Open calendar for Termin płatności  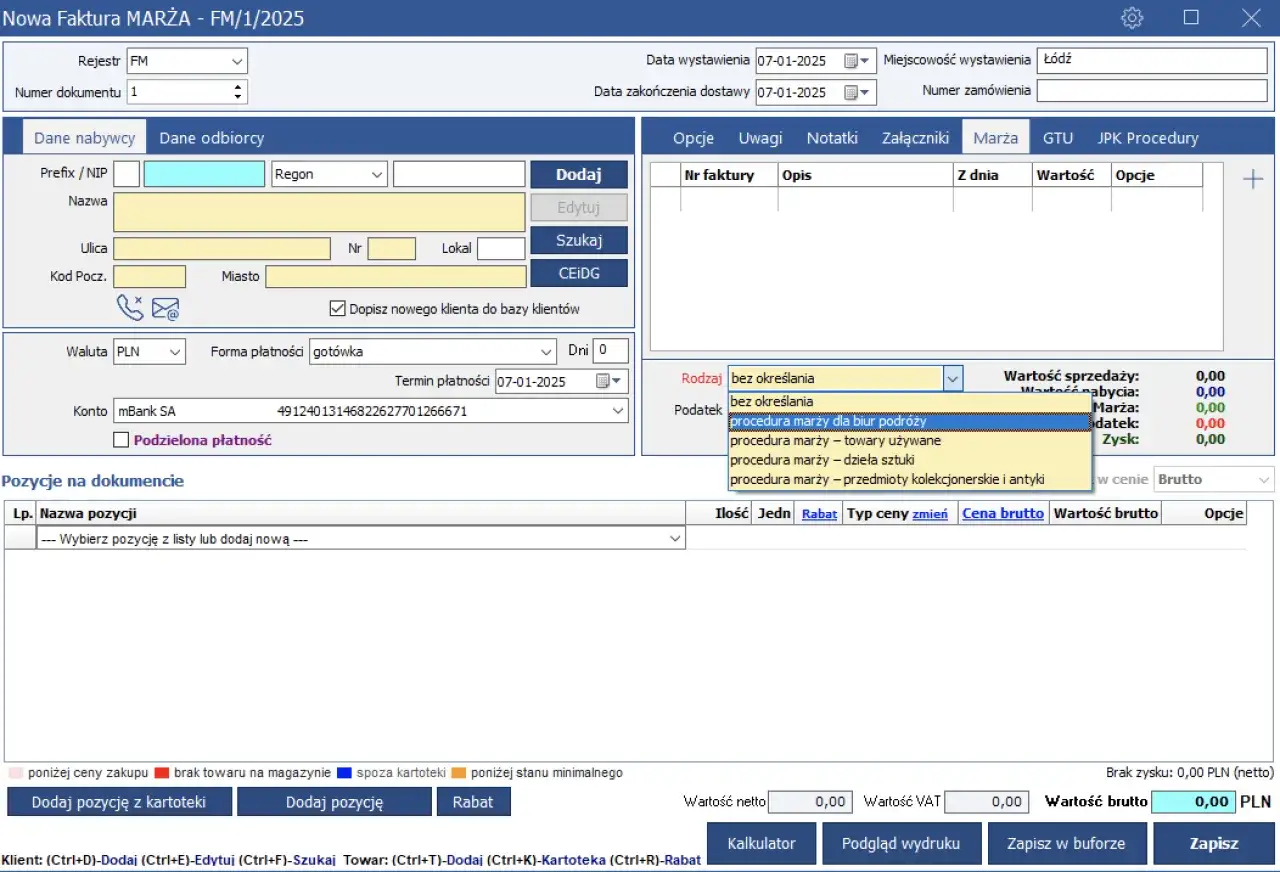[603, 381]
